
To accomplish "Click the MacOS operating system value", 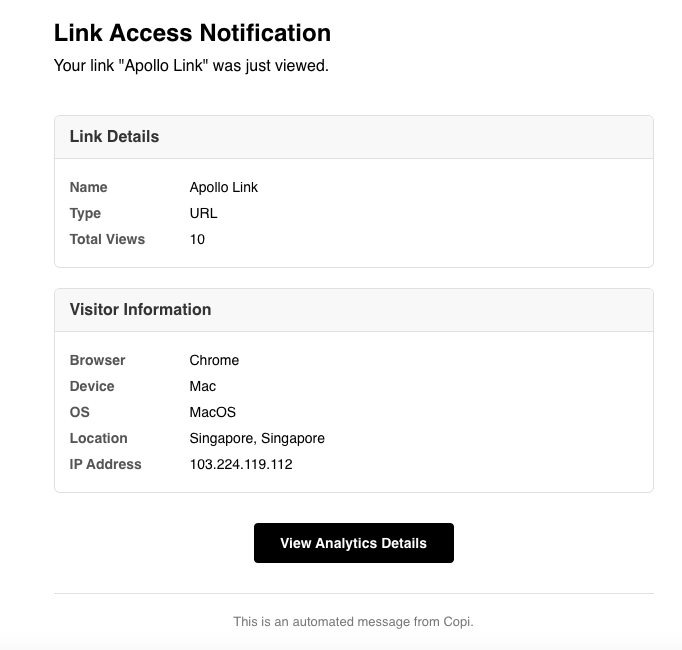I will click(212, 412).
